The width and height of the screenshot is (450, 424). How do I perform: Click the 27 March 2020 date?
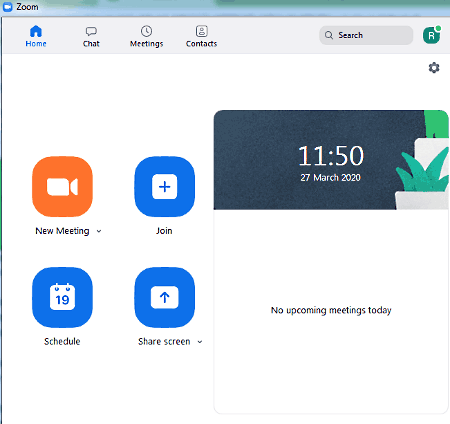(330, 178)
